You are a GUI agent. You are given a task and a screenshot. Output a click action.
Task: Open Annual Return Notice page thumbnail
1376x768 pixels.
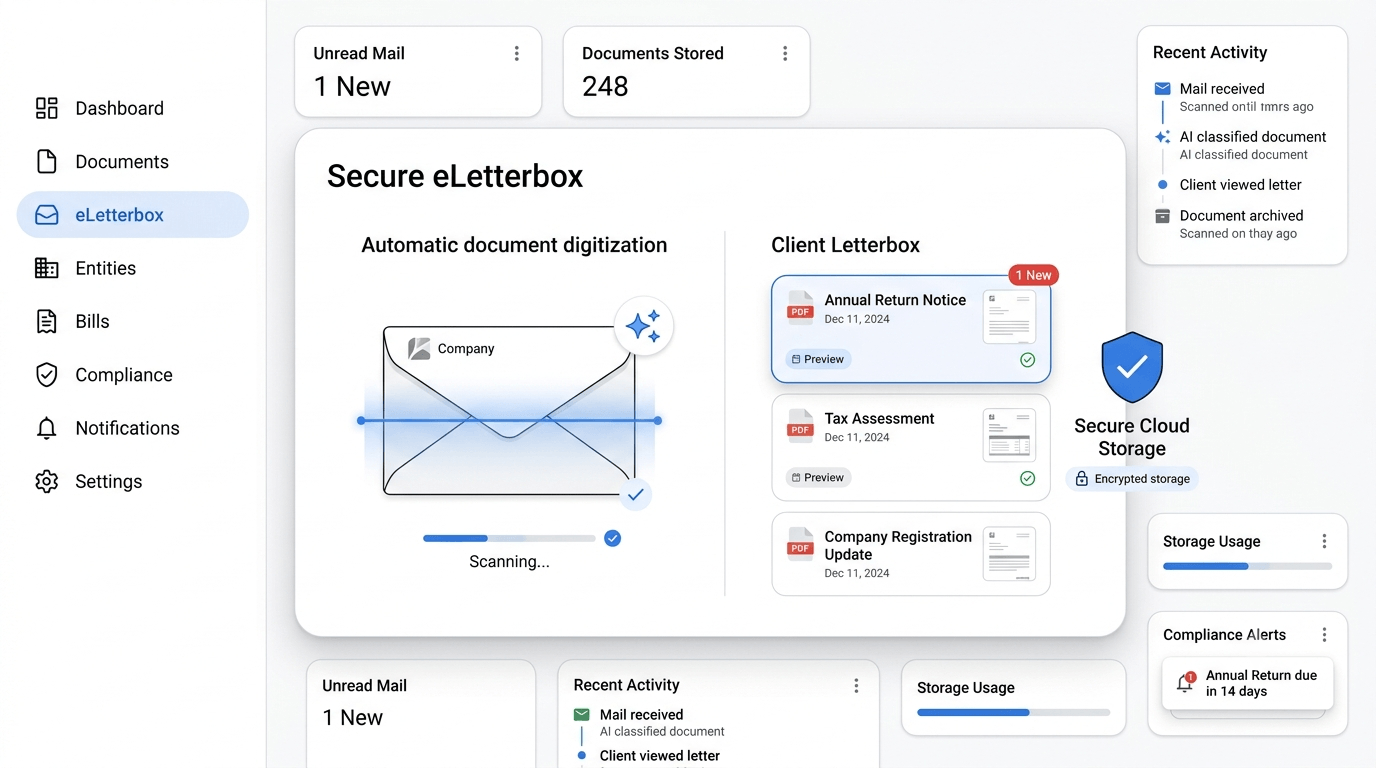(1009, 317)
